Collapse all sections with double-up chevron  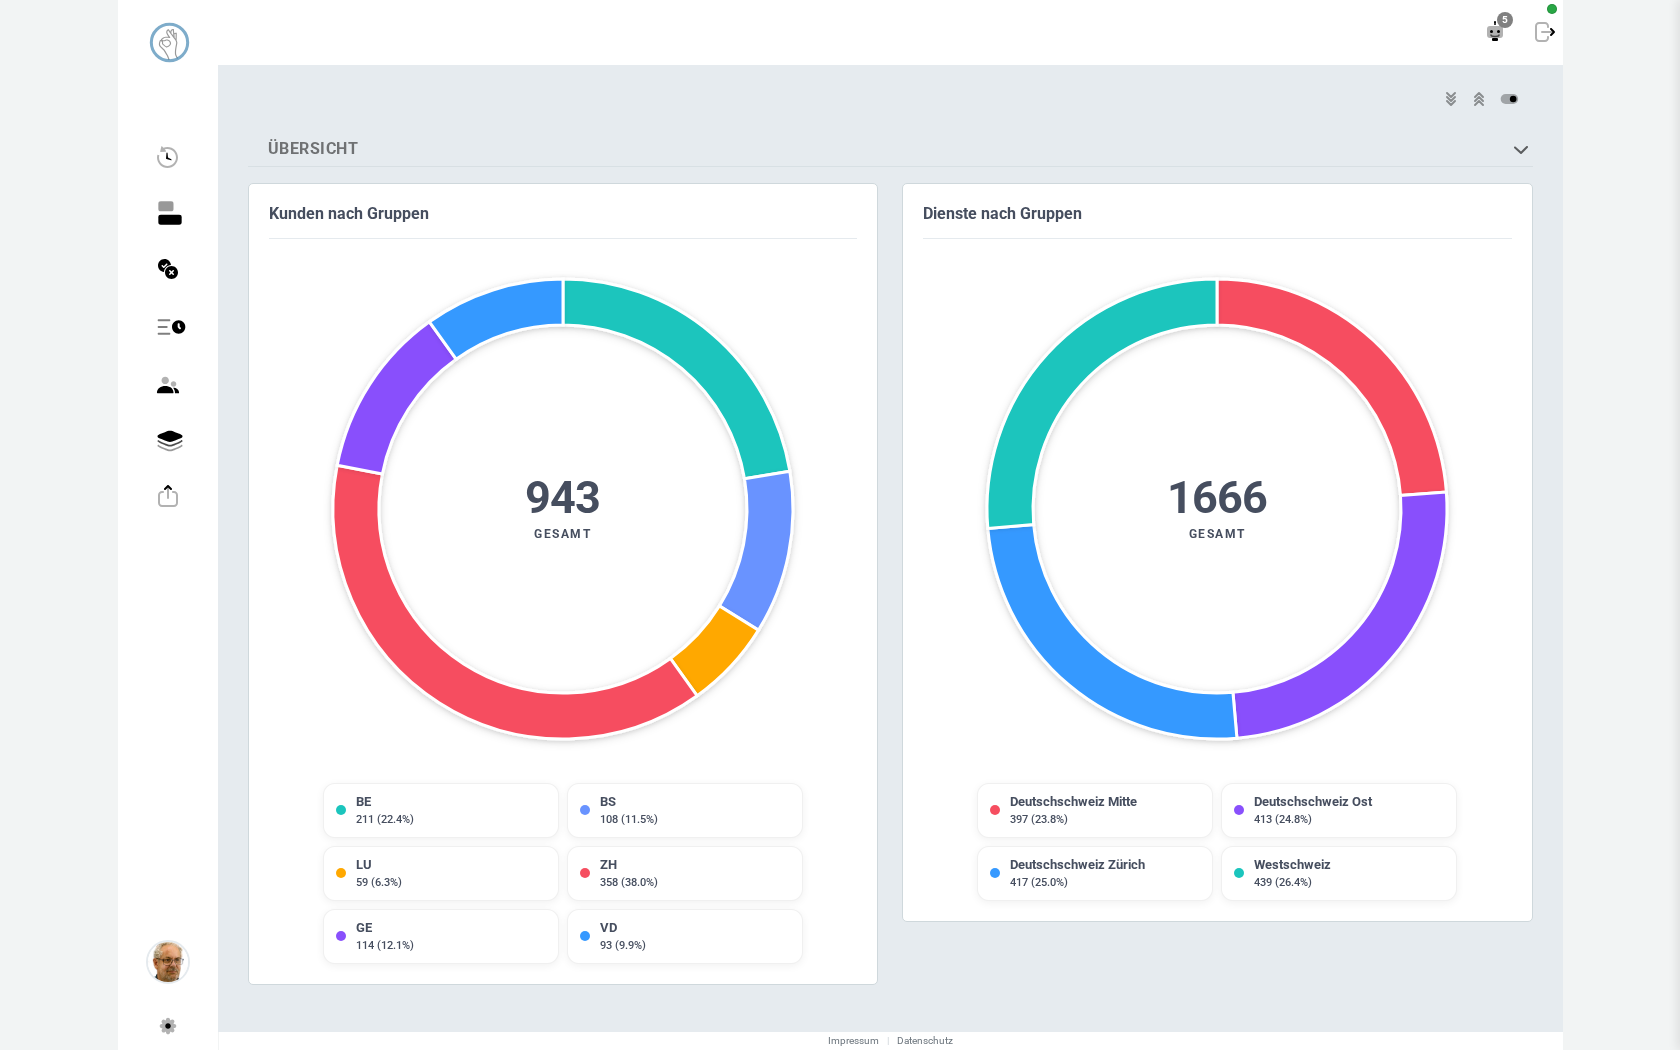point(1479,99)
